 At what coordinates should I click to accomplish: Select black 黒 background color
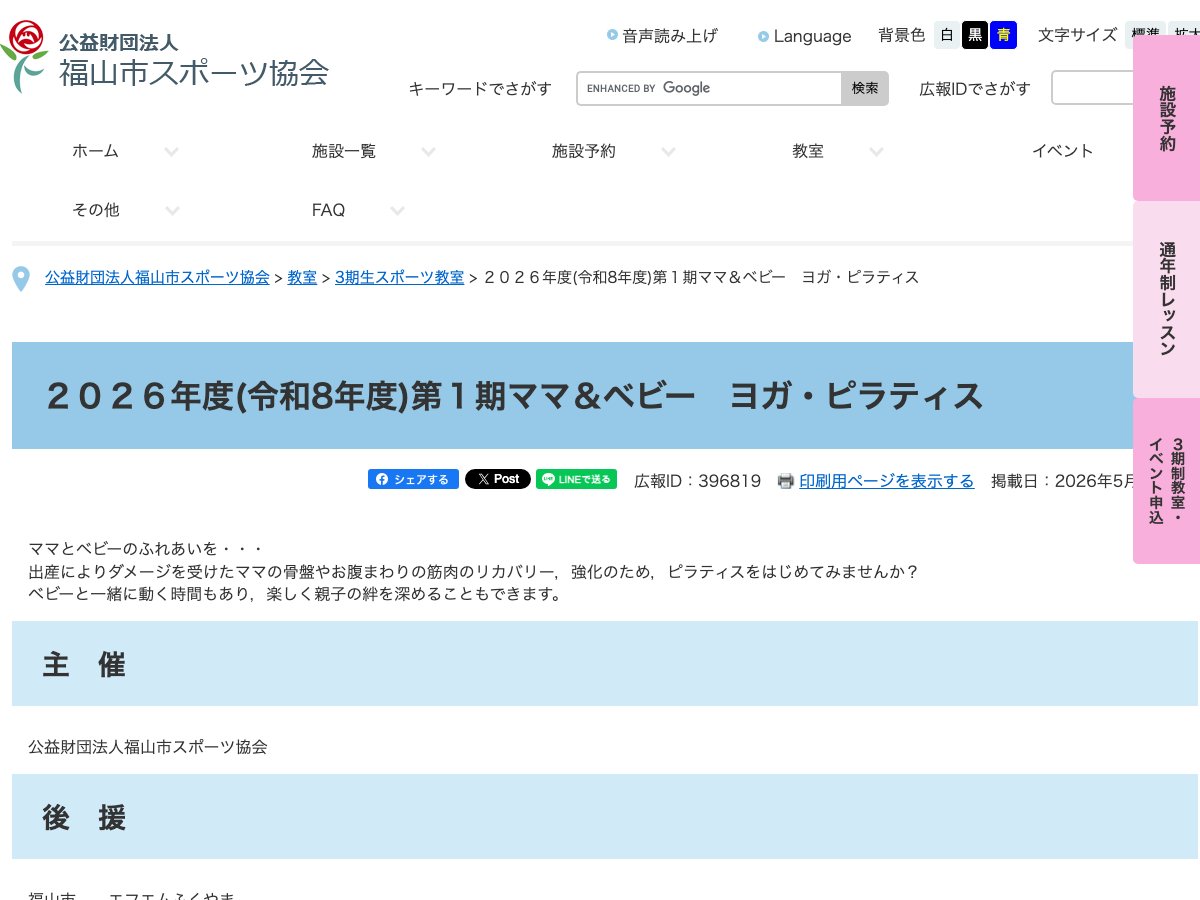(x=975, y=35)
